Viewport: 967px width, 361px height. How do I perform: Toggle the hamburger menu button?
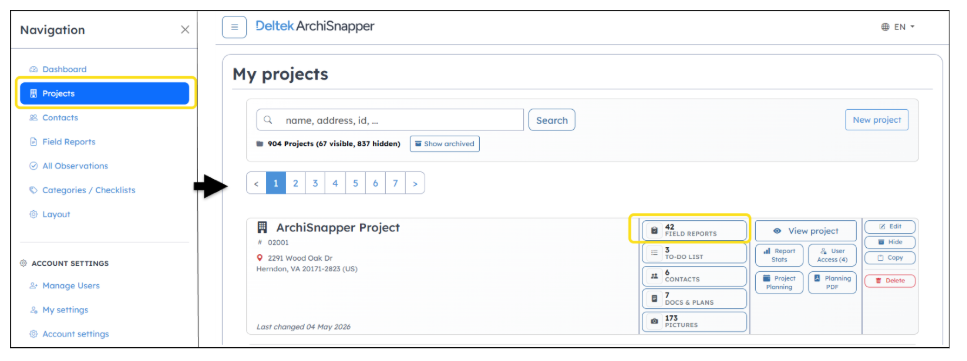[x=234, y=27]
